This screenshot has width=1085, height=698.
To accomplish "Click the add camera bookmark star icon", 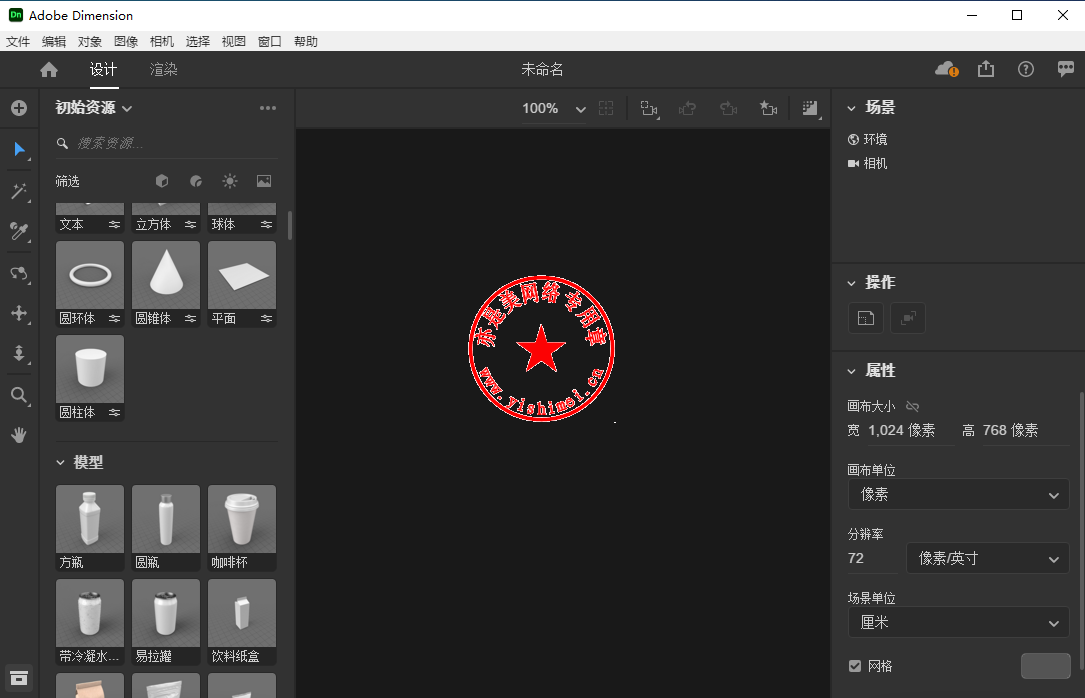I will tap(768, 109).
